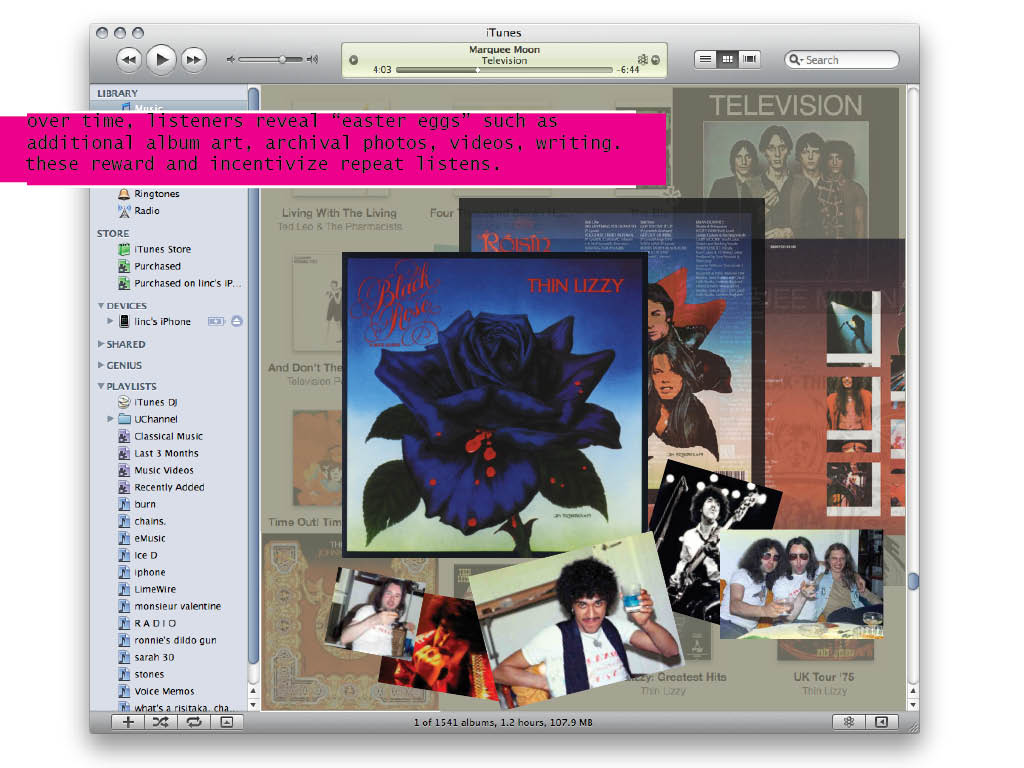Click the Black Rose Thin Lizzy cover
The width and height of the screenshot is (1024, 768).
(x=494, y=404)
